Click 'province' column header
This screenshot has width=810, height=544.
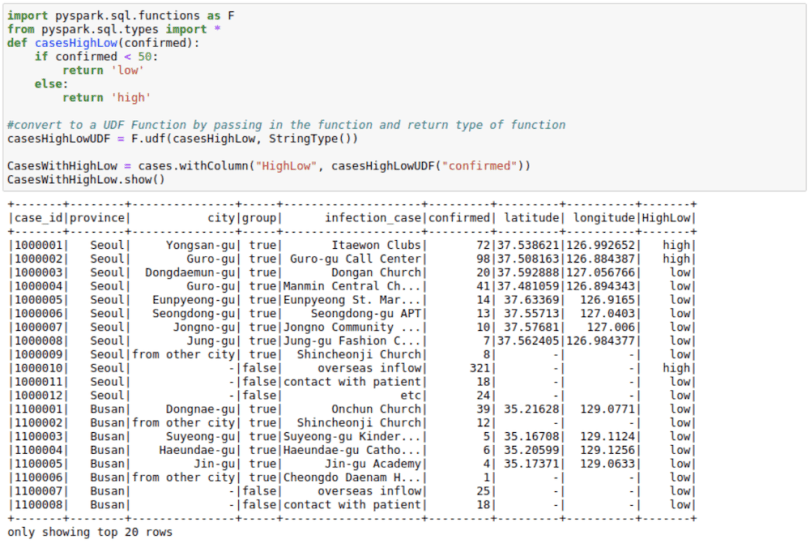tap(97, 218)
